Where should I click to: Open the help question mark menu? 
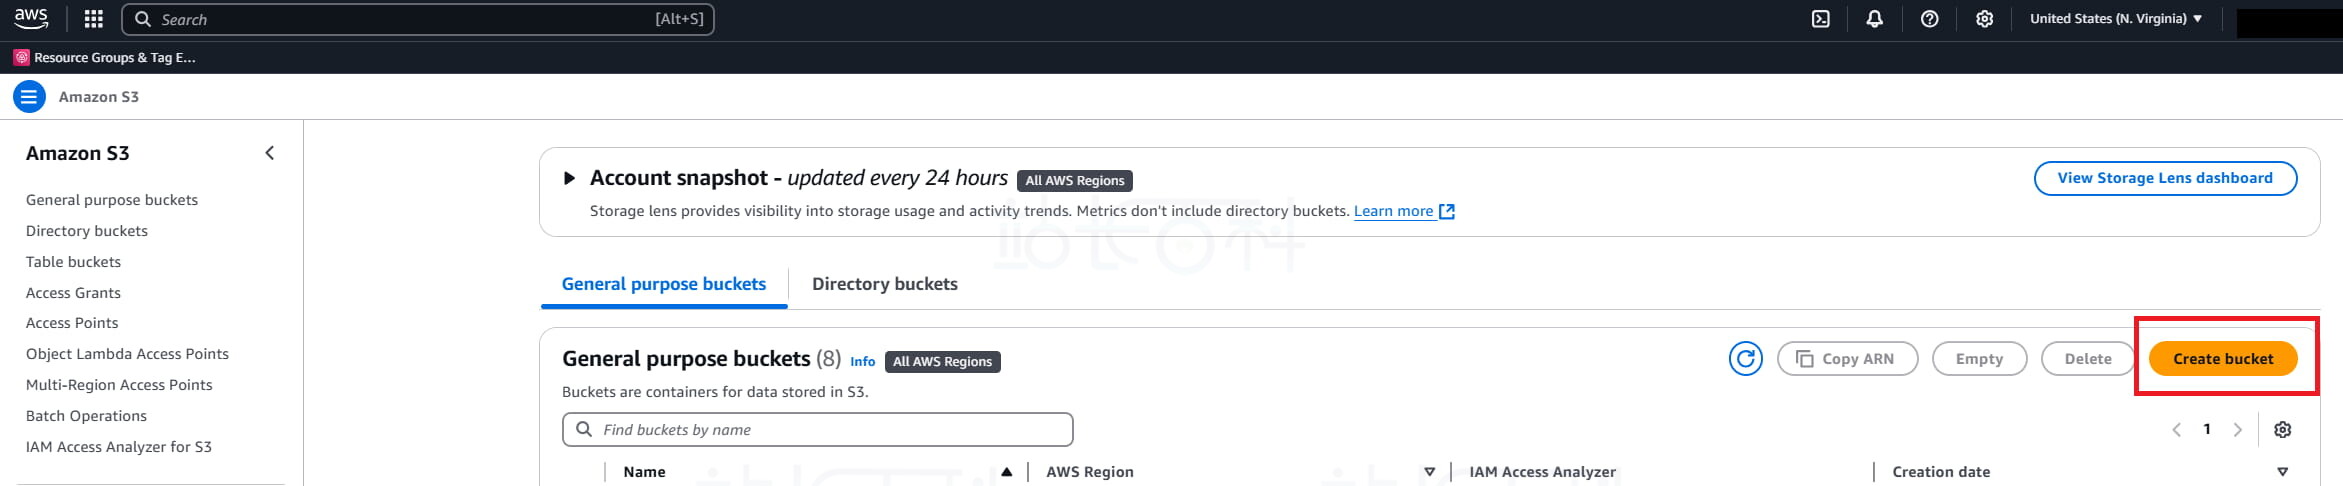1930,19
